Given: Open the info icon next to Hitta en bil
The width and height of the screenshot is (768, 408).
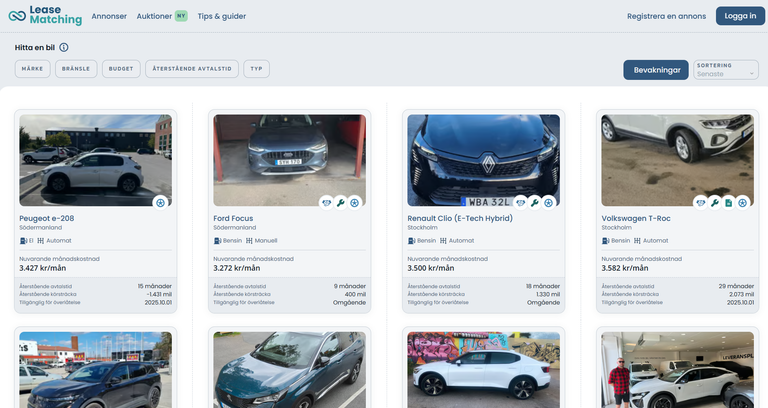Looking at the screenshot, I should [x=64, y=48].
